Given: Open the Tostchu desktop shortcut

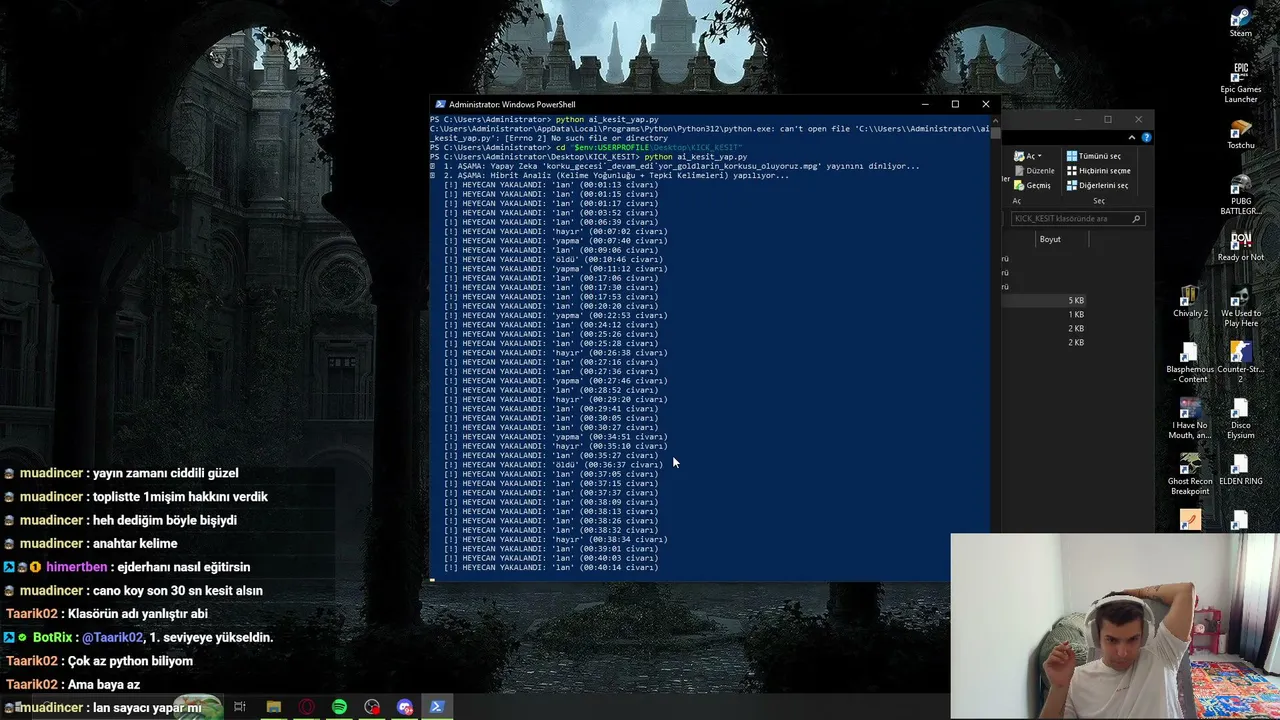Looking at the screenshot, I should pyautogui.click(x=1240, y=133).
